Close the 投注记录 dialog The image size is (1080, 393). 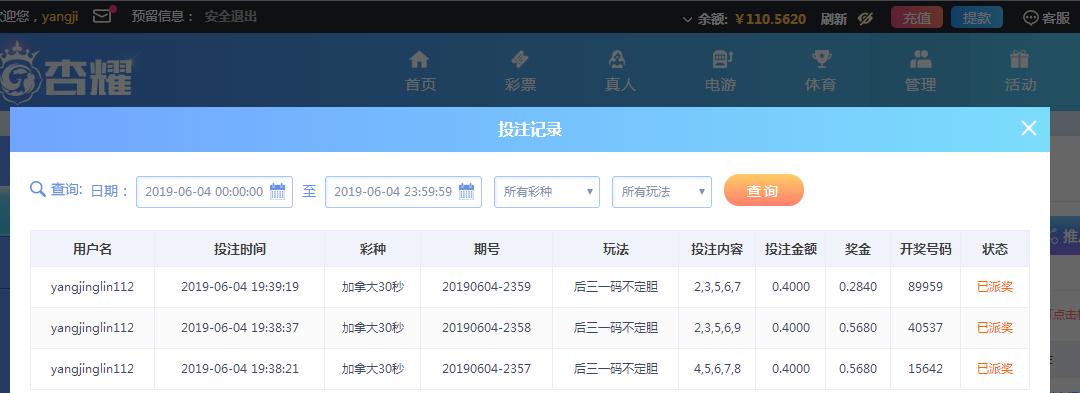pos(1028,128)
